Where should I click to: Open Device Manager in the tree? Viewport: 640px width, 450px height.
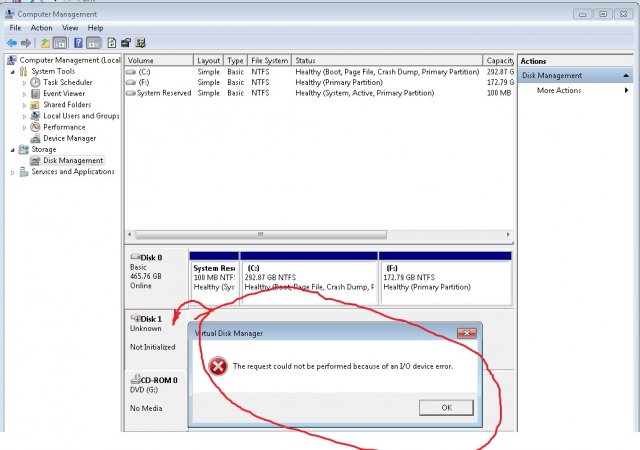(x=69, y=138)
